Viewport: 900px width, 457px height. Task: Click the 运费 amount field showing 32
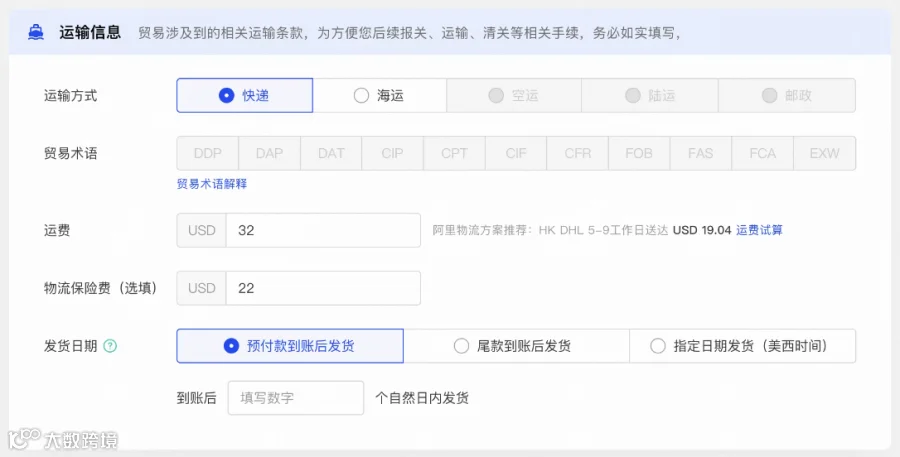coord(323,230)
